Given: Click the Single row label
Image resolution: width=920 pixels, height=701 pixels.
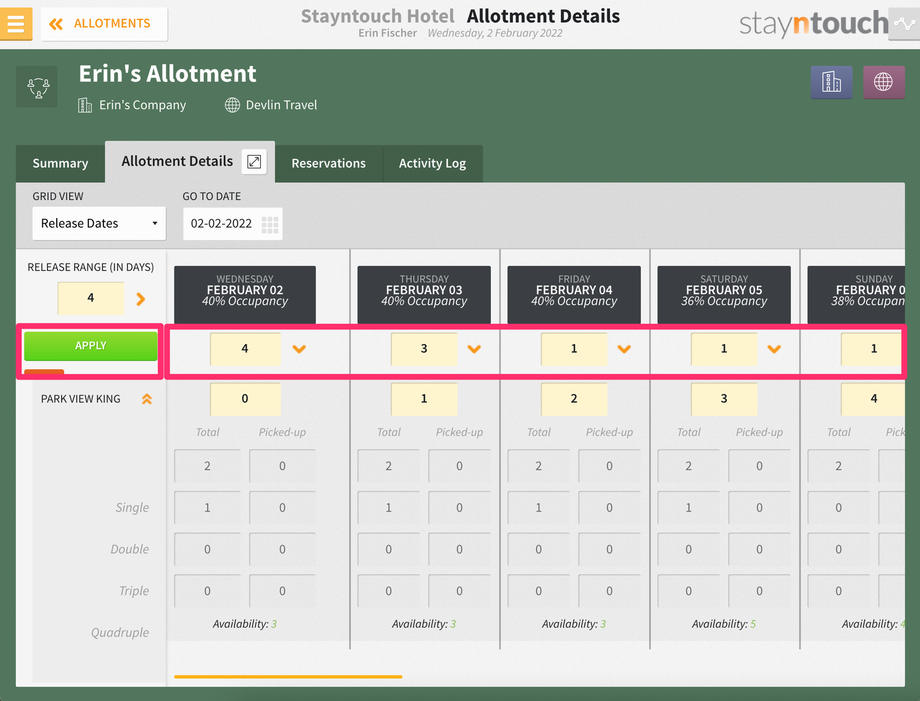Looking at the screenshot, I should tap(132, 507).
